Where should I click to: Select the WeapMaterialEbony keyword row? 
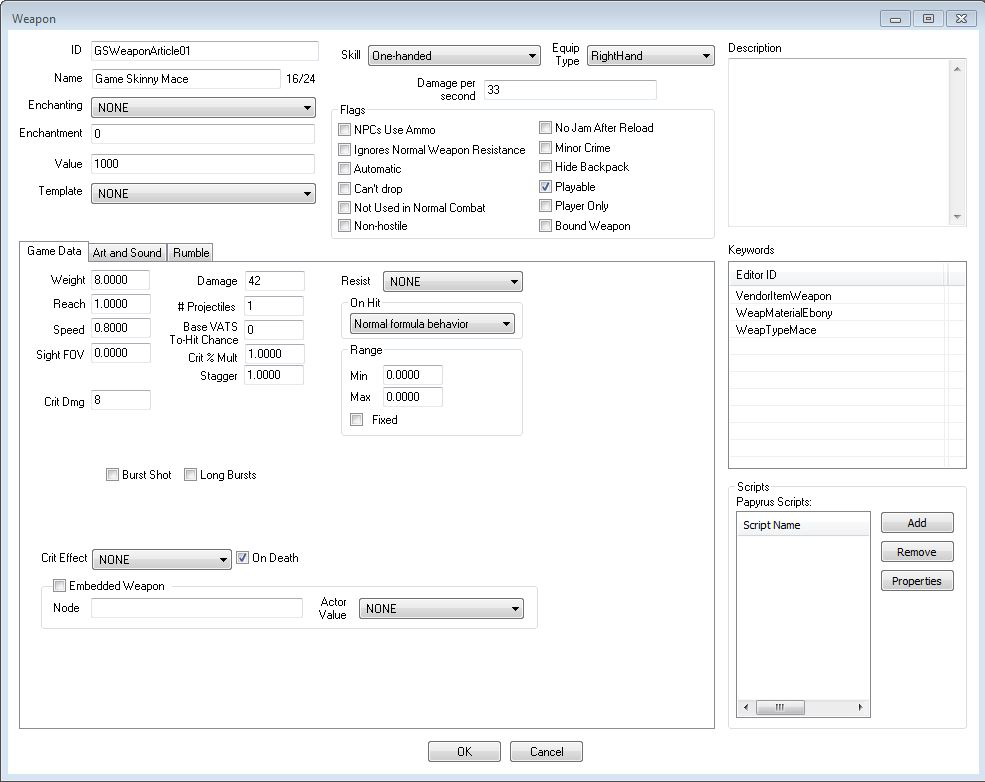coord(840,313)
